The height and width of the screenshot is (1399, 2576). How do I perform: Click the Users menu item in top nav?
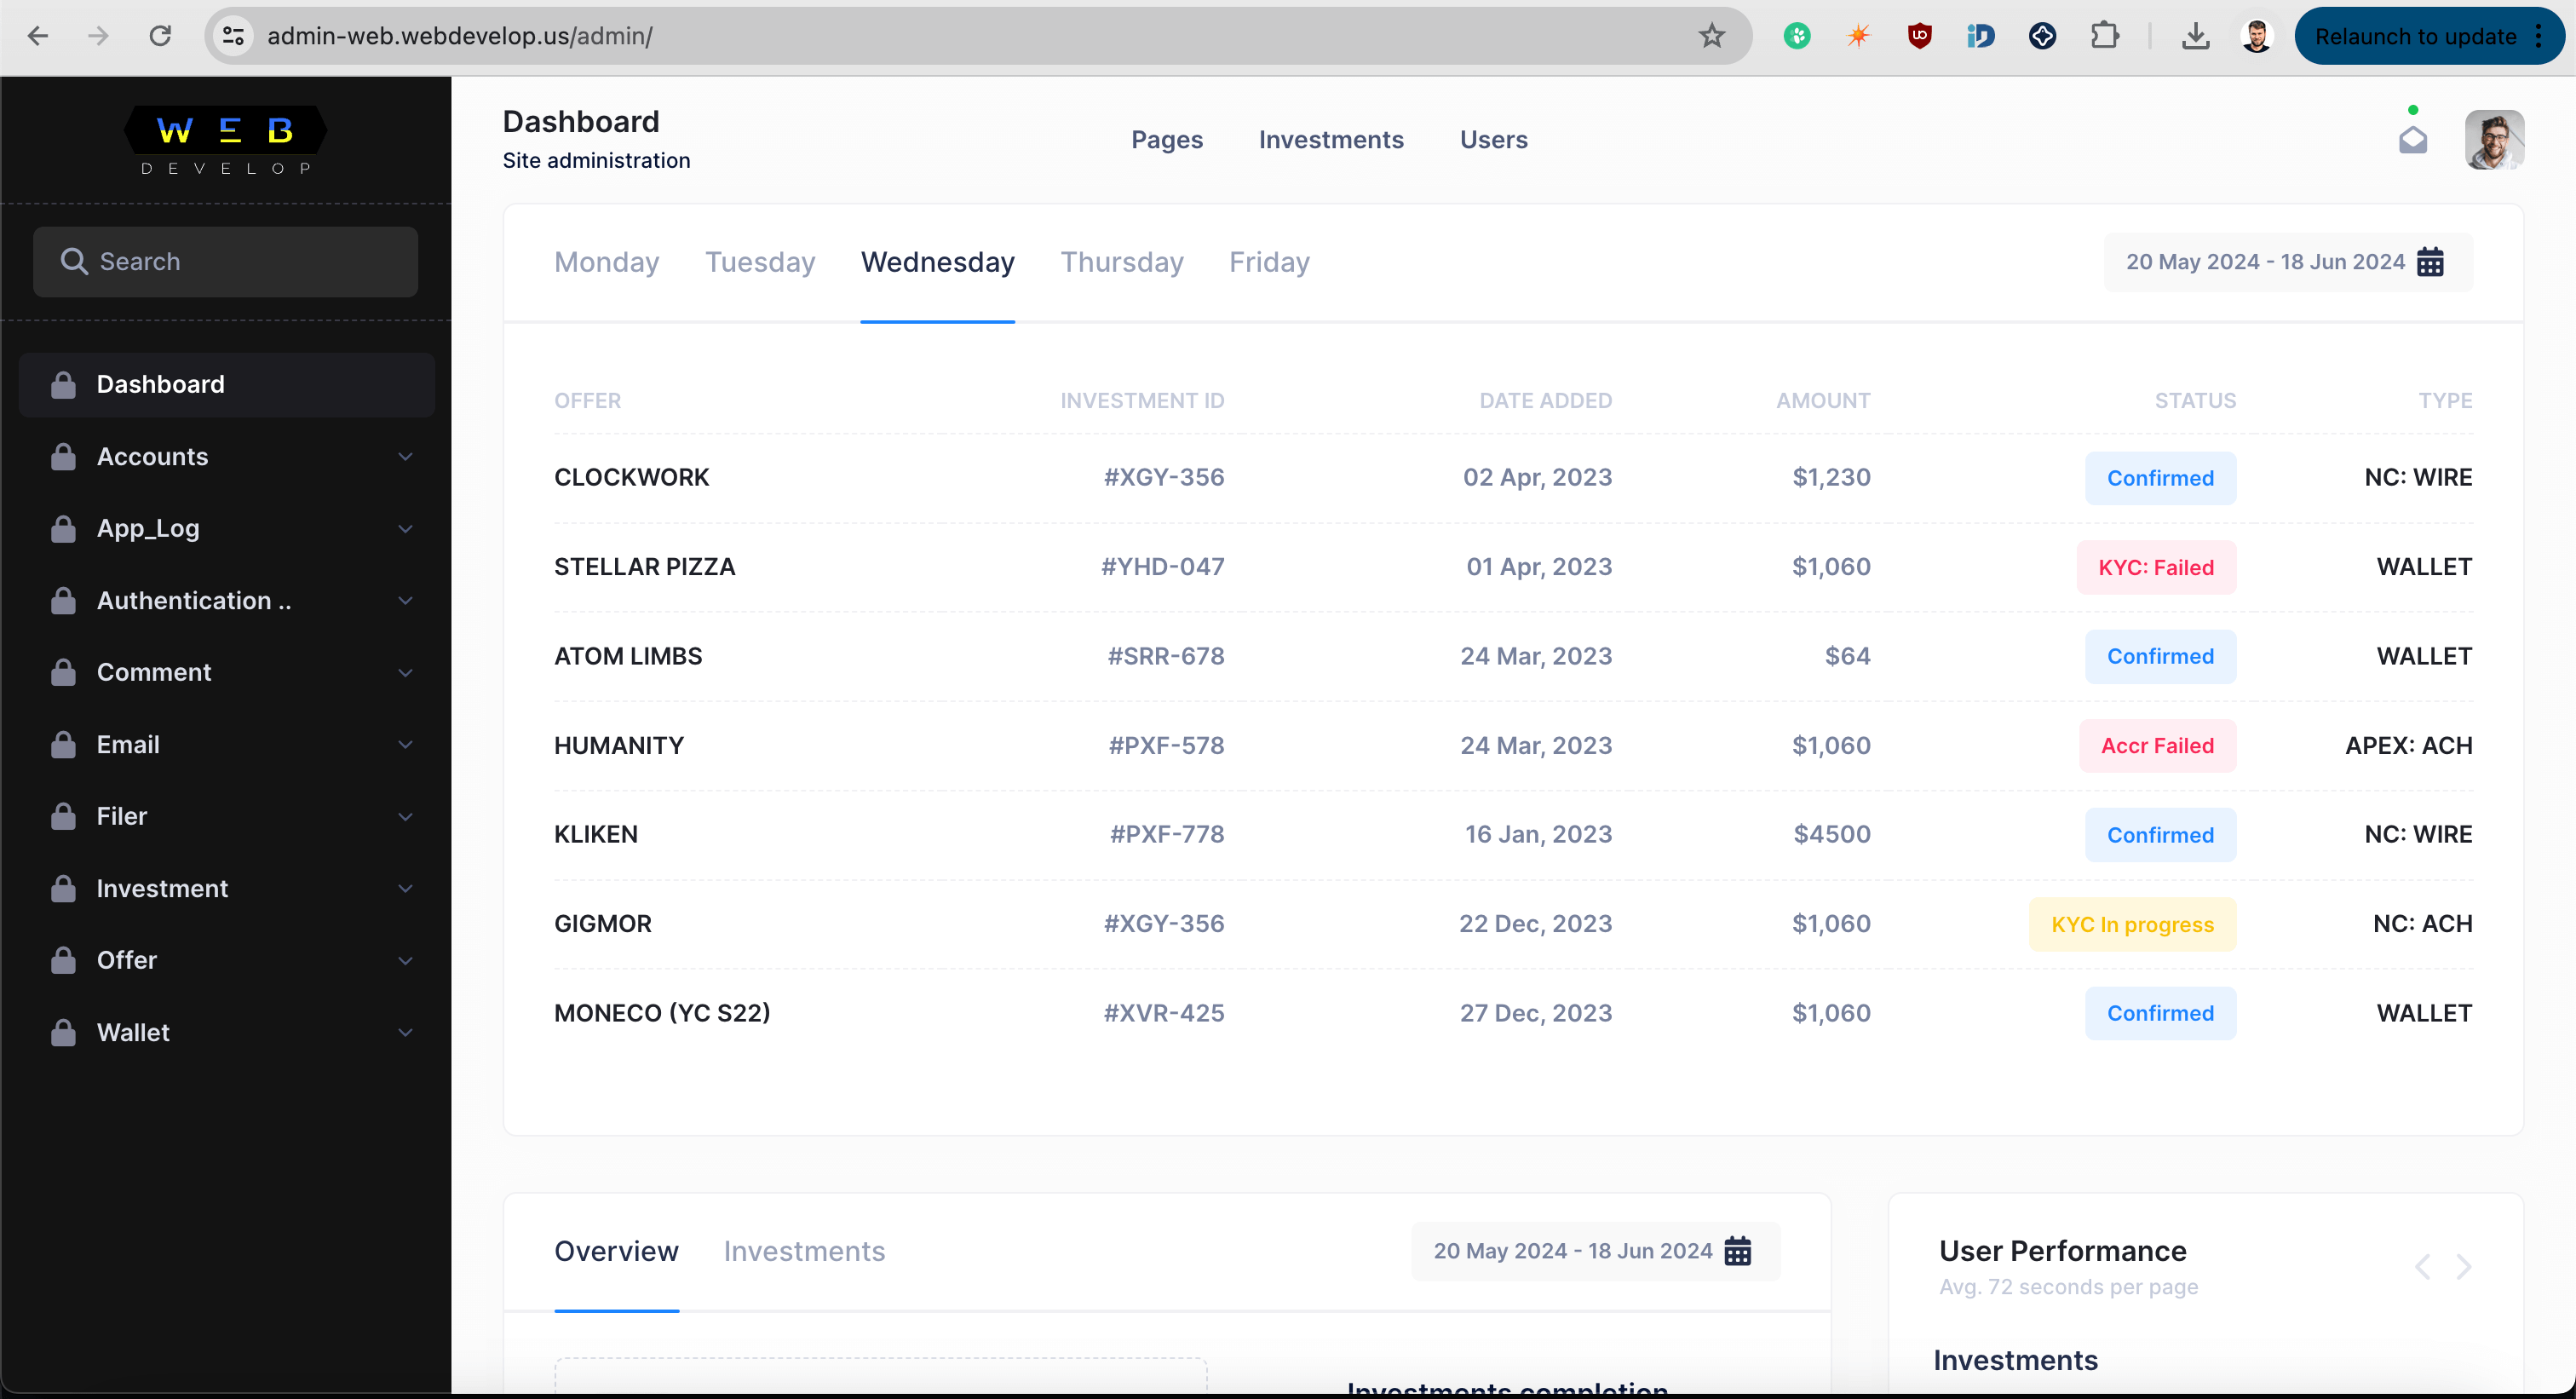click(1492, 140)
